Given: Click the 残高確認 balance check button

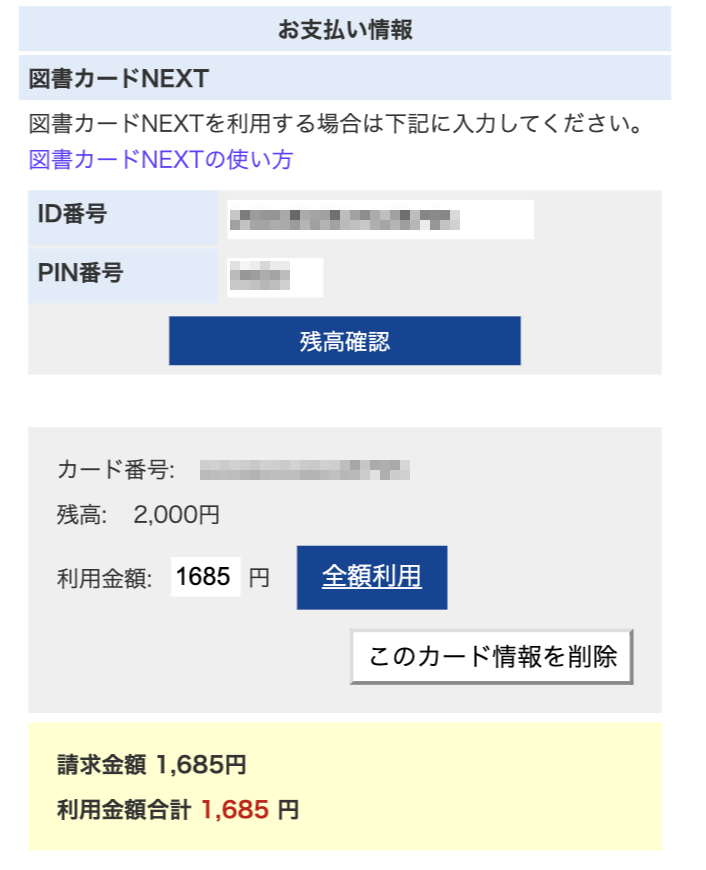Looking at the screenshot, I should (345, 340).
